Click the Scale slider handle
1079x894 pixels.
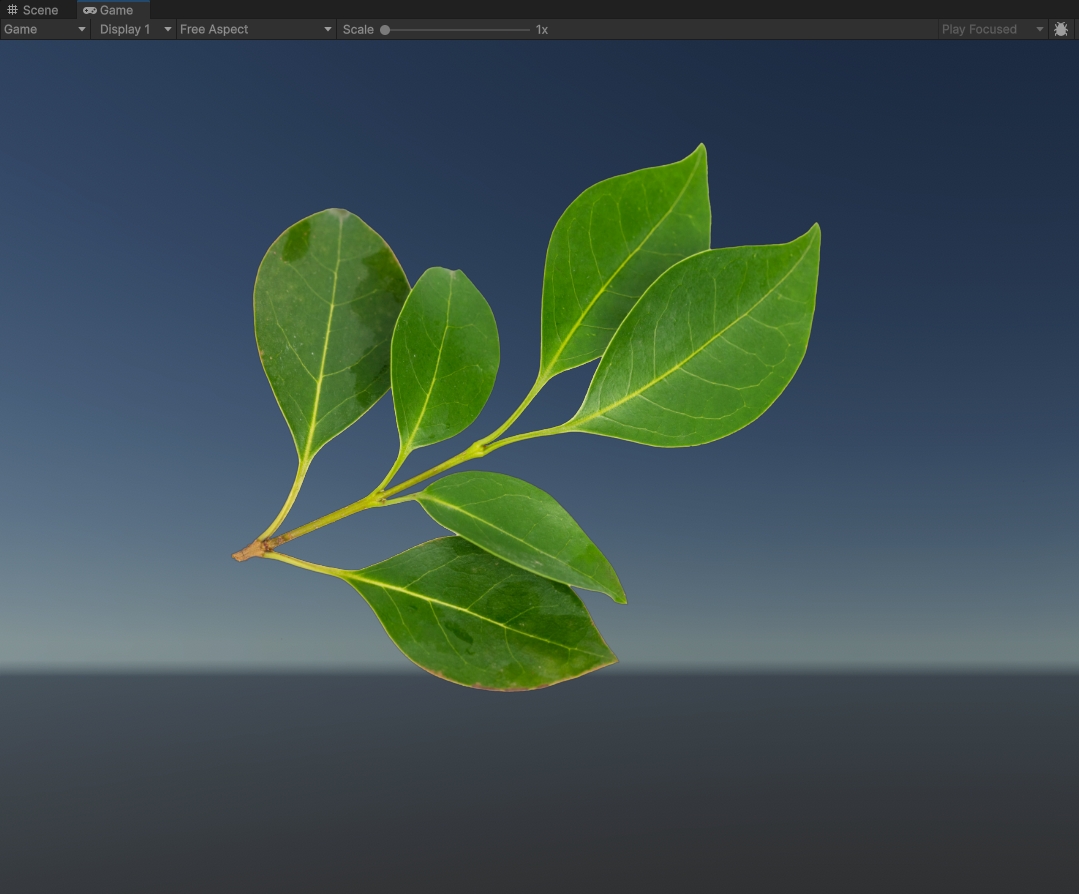[385, 30]
